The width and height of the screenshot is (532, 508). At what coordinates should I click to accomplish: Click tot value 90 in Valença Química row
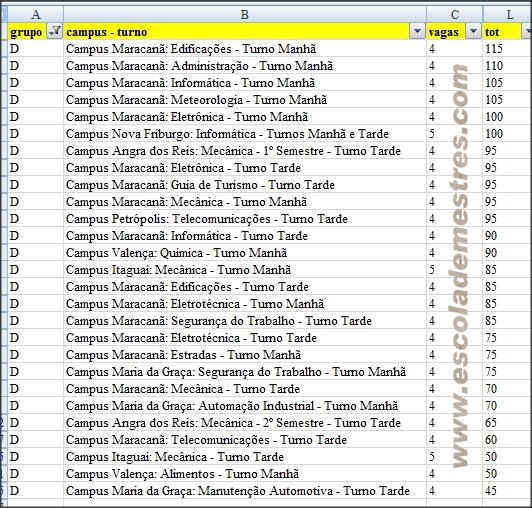(491, 252)
